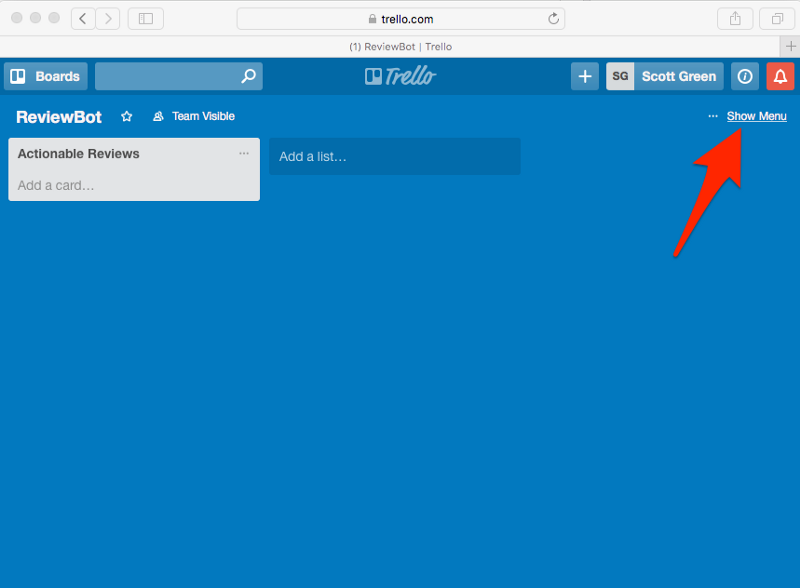Screen dimensions: 800x588
Task: Open Scott Green profile menu
Action: [x=665, y=77]
